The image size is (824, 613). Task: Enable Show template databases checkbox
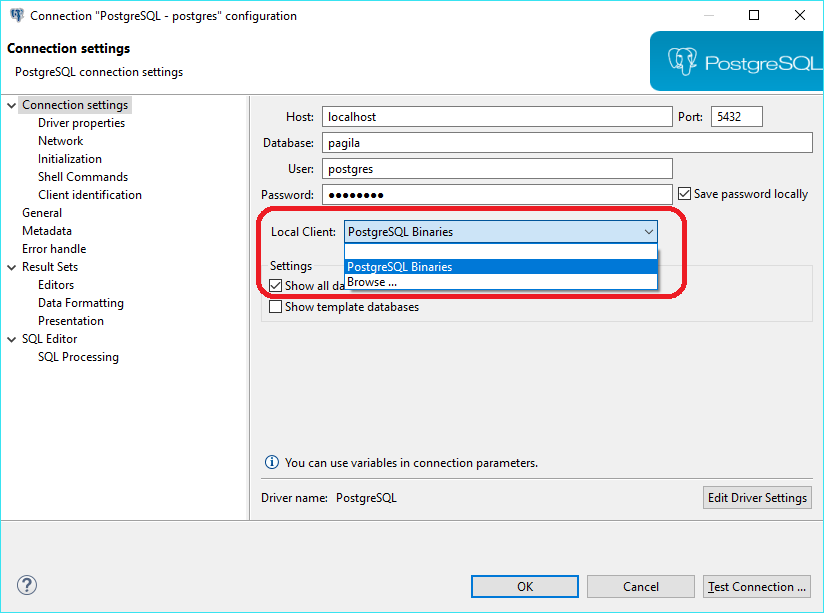[275, 306]
